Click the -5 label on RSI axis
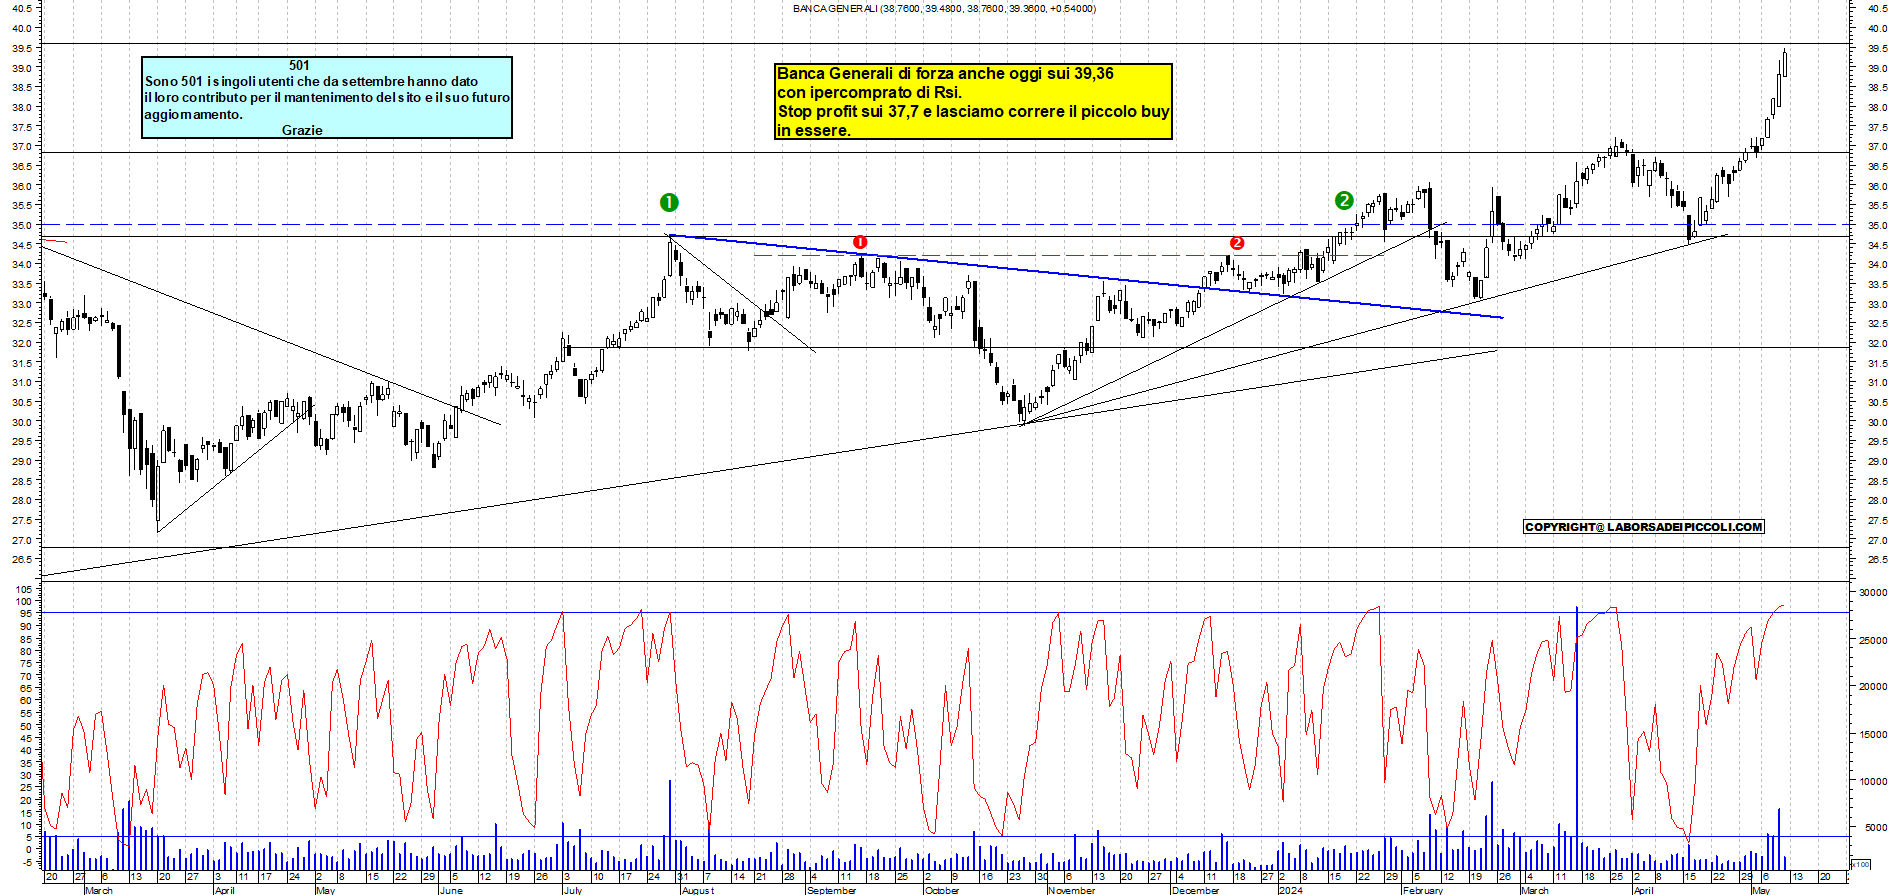1890x895 pixels. click(x=28, y=862)
